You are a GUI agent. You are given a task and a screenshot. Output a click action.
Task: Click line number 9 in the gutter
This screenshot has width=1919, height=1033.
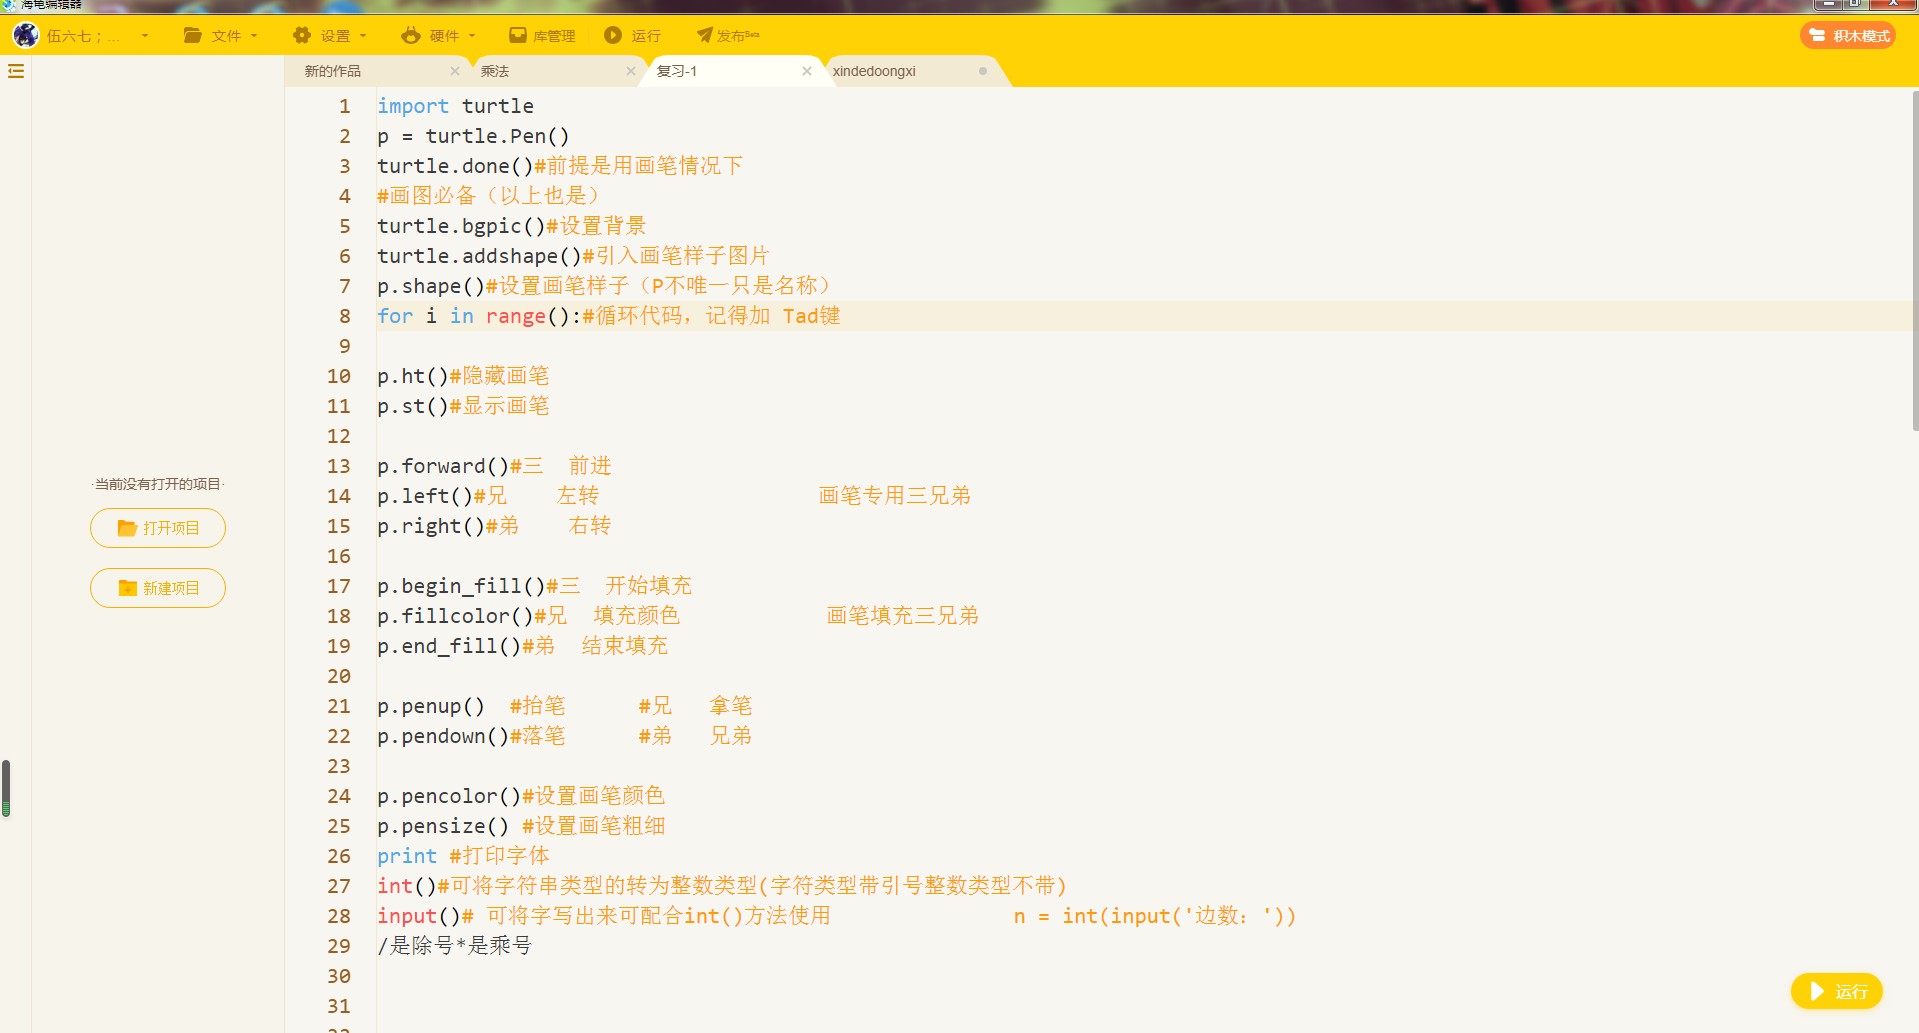[x=345, y=346]
